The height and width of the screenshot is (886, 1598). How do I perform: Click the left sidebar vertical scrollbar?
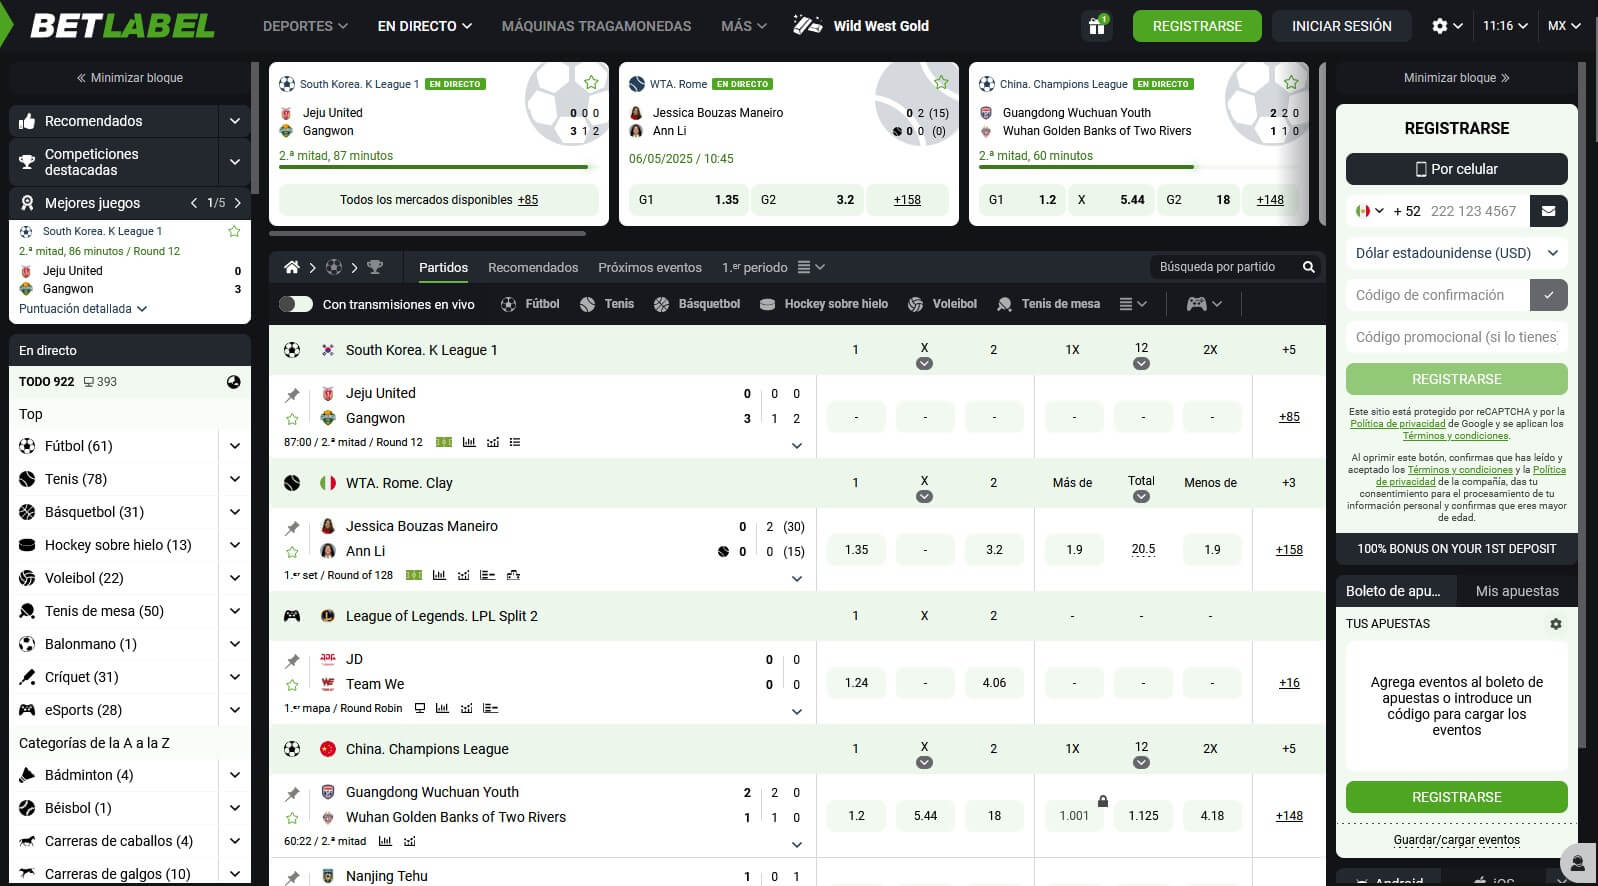pos(256,130)
